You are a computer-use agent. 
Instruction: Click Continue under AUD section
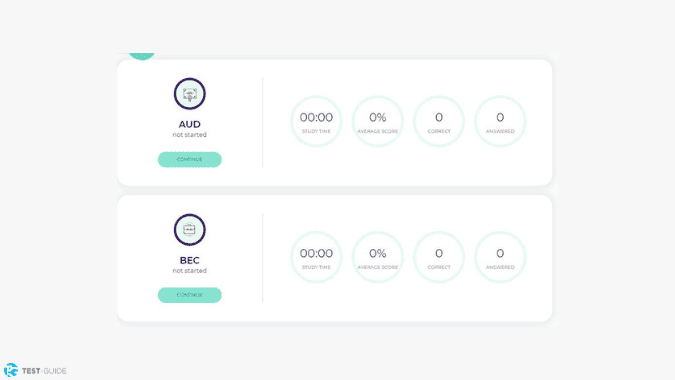point(189,159)
